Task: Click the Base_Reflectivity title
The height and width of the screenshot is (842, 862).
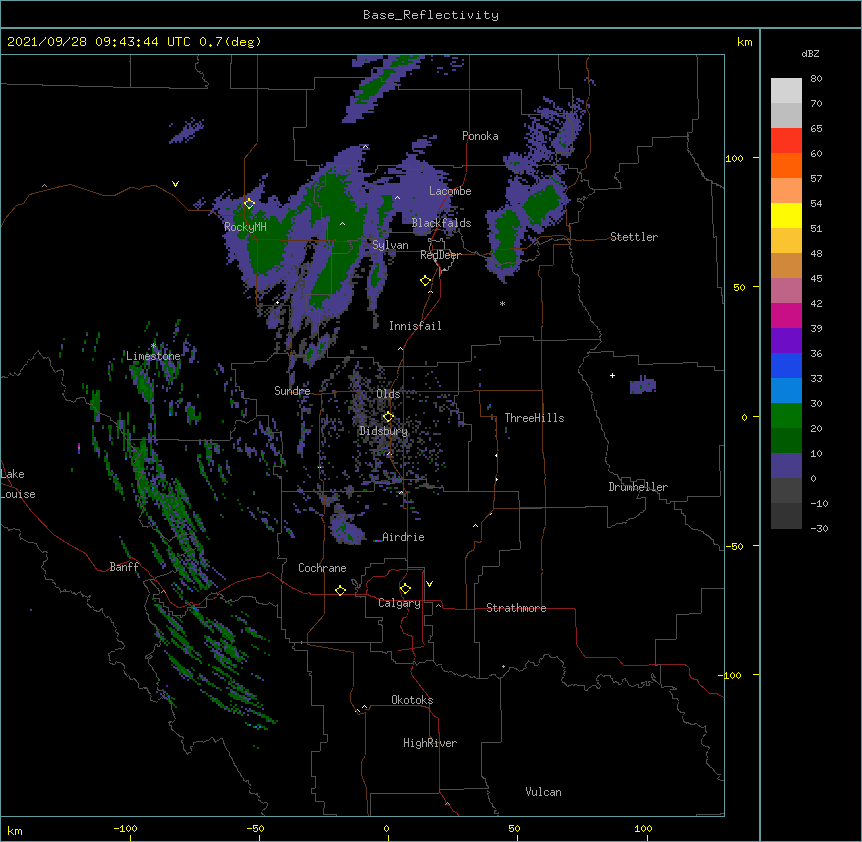Action: pos(431,15)
